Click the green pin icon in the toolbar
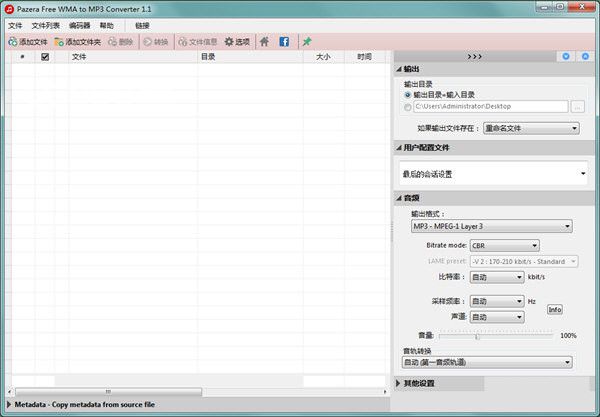Viewport: 600px width, 417px height. pyautogui.click(x=307, y=42)
